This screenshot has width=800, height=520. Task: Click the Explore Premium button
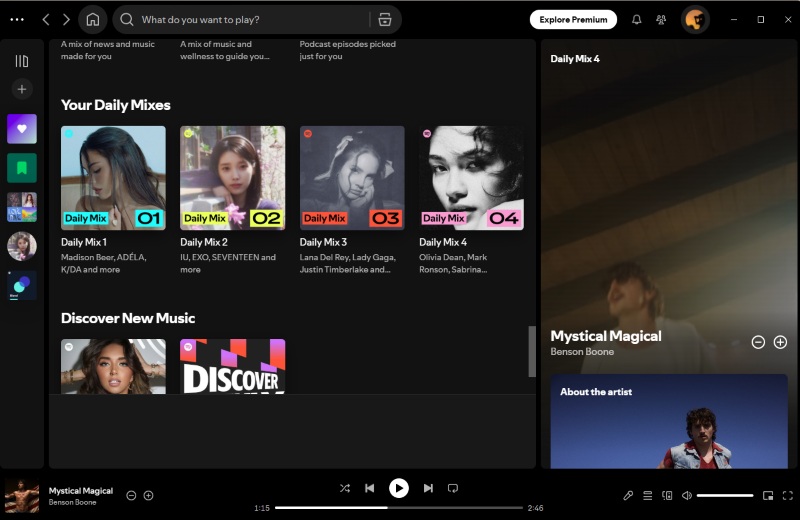(573, 19)
